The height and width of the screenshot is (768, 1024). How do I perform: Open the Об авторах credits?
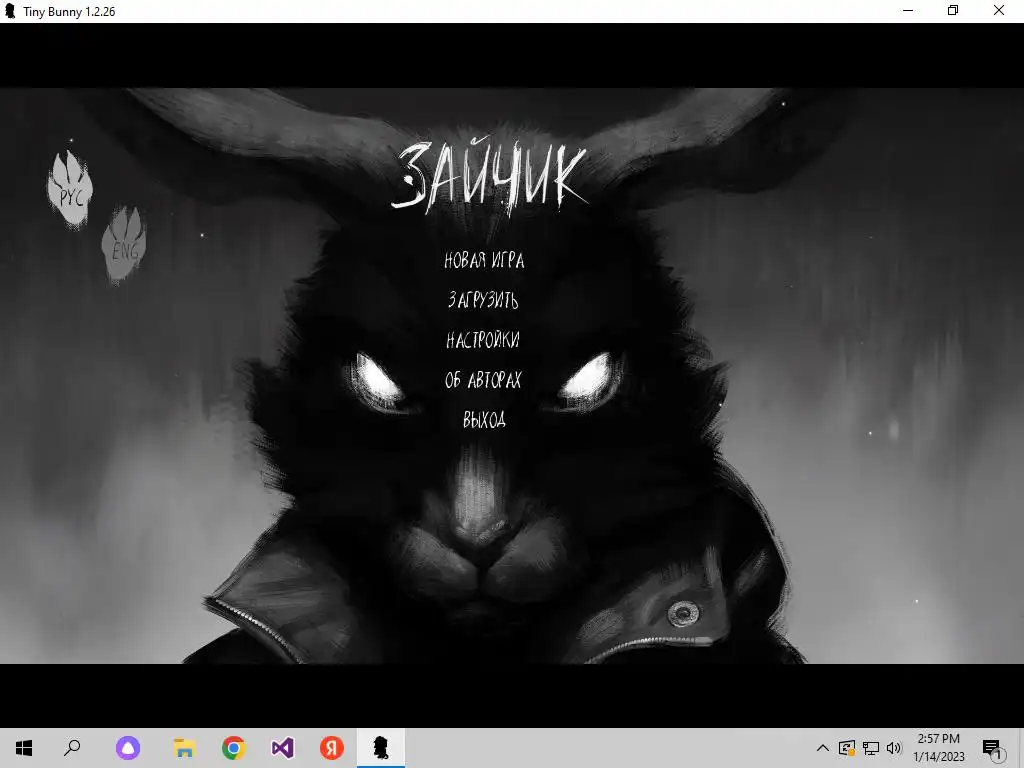483,379
